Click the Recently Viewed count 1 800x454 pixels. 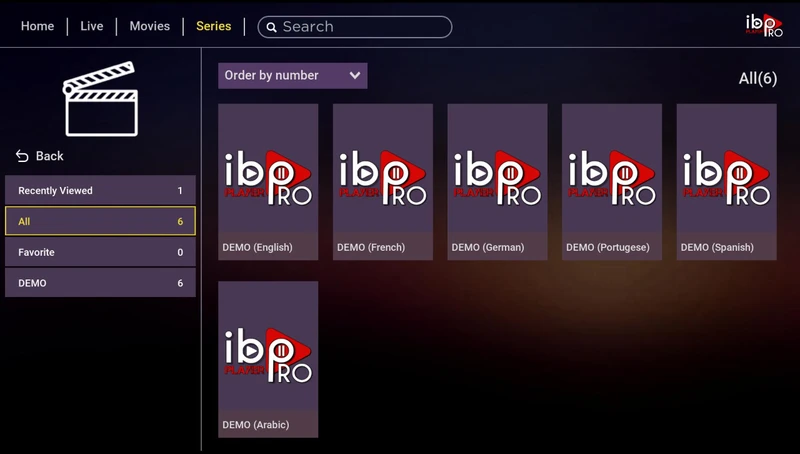tap(180, 190)
